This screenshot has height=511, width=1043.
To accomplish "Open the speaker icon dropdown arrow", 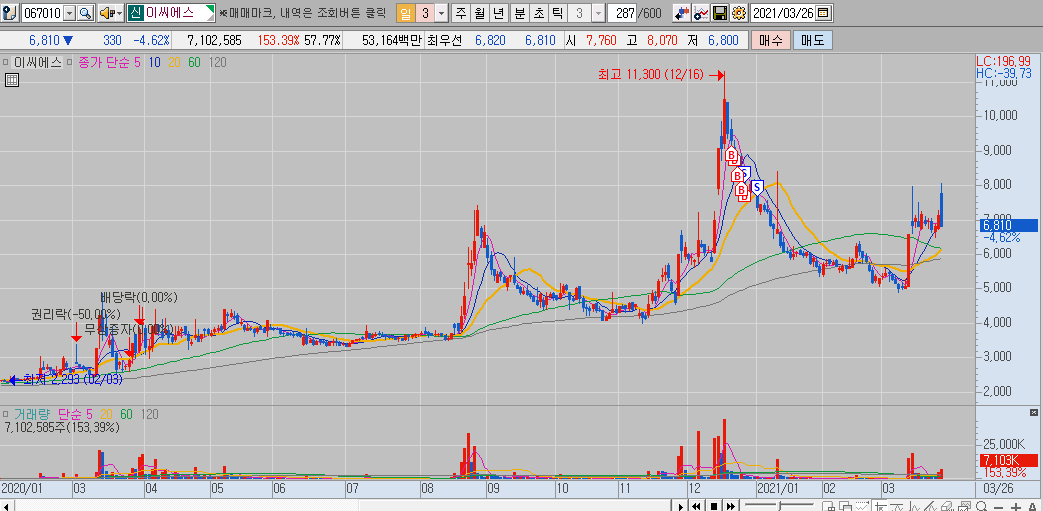I will click(118, 13).
